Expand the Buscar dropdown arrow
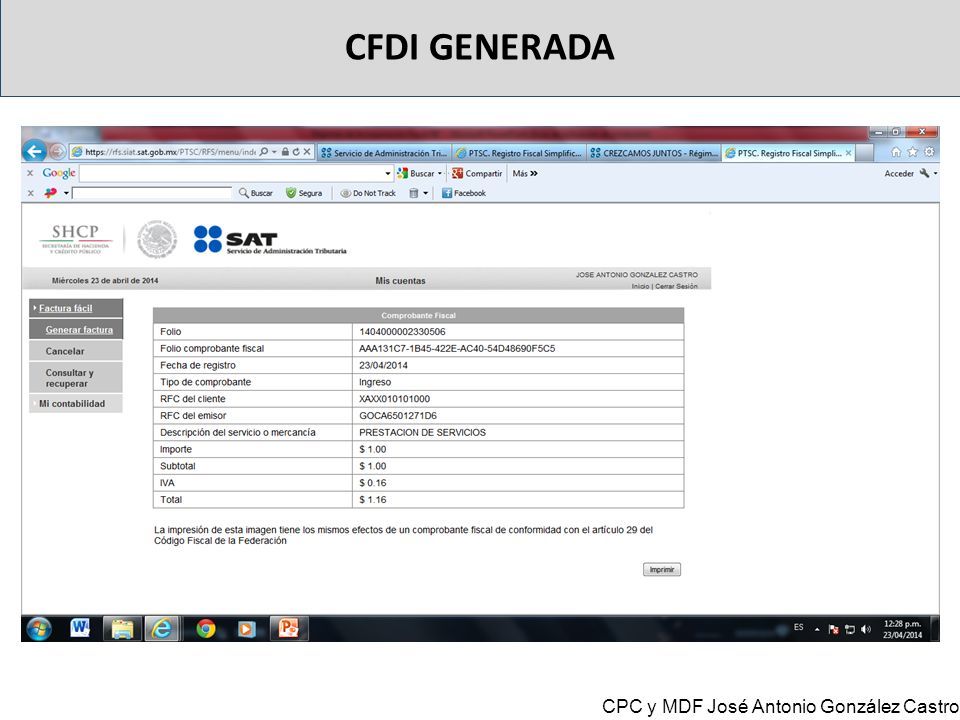This screenshot has height=720, width=960. (x=440, y=173)
